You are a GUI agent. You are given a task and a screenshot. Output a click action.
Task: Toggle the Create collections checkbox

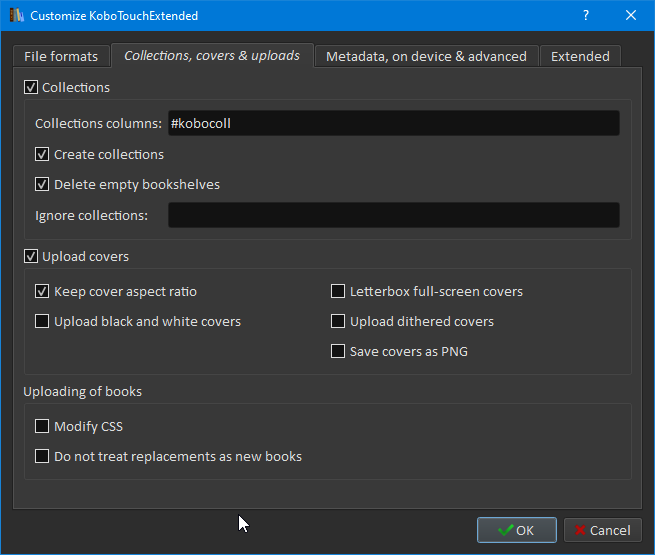click(42, 154)
